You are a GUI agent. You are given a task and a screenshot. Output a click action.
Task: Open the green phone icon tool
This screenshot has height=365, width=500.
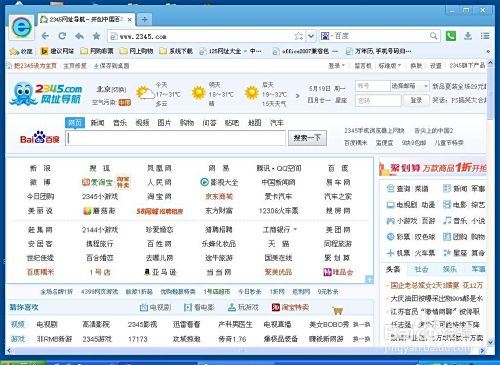pyautogui.click(x=451, y=36)
